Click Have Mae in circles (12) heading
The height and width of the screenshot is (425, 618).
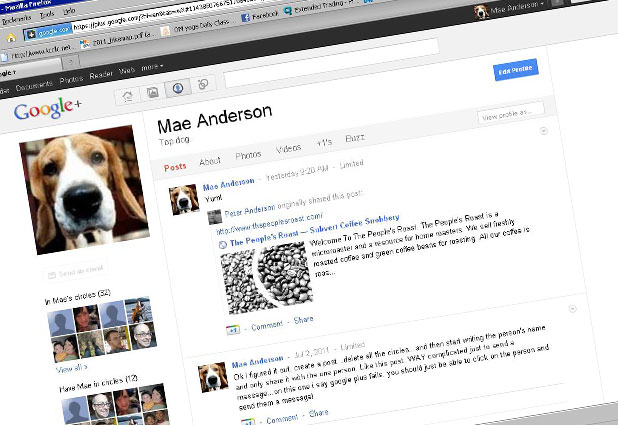tap(99, 384)
